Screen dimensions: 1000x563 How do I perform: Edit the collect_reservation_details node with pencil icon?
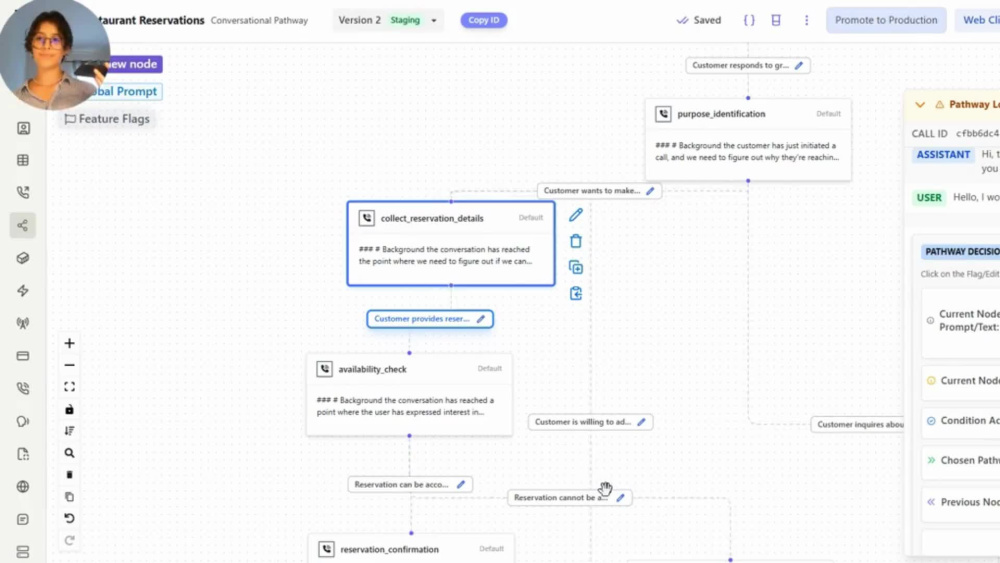pyautogui.click(x=576, y=215)
